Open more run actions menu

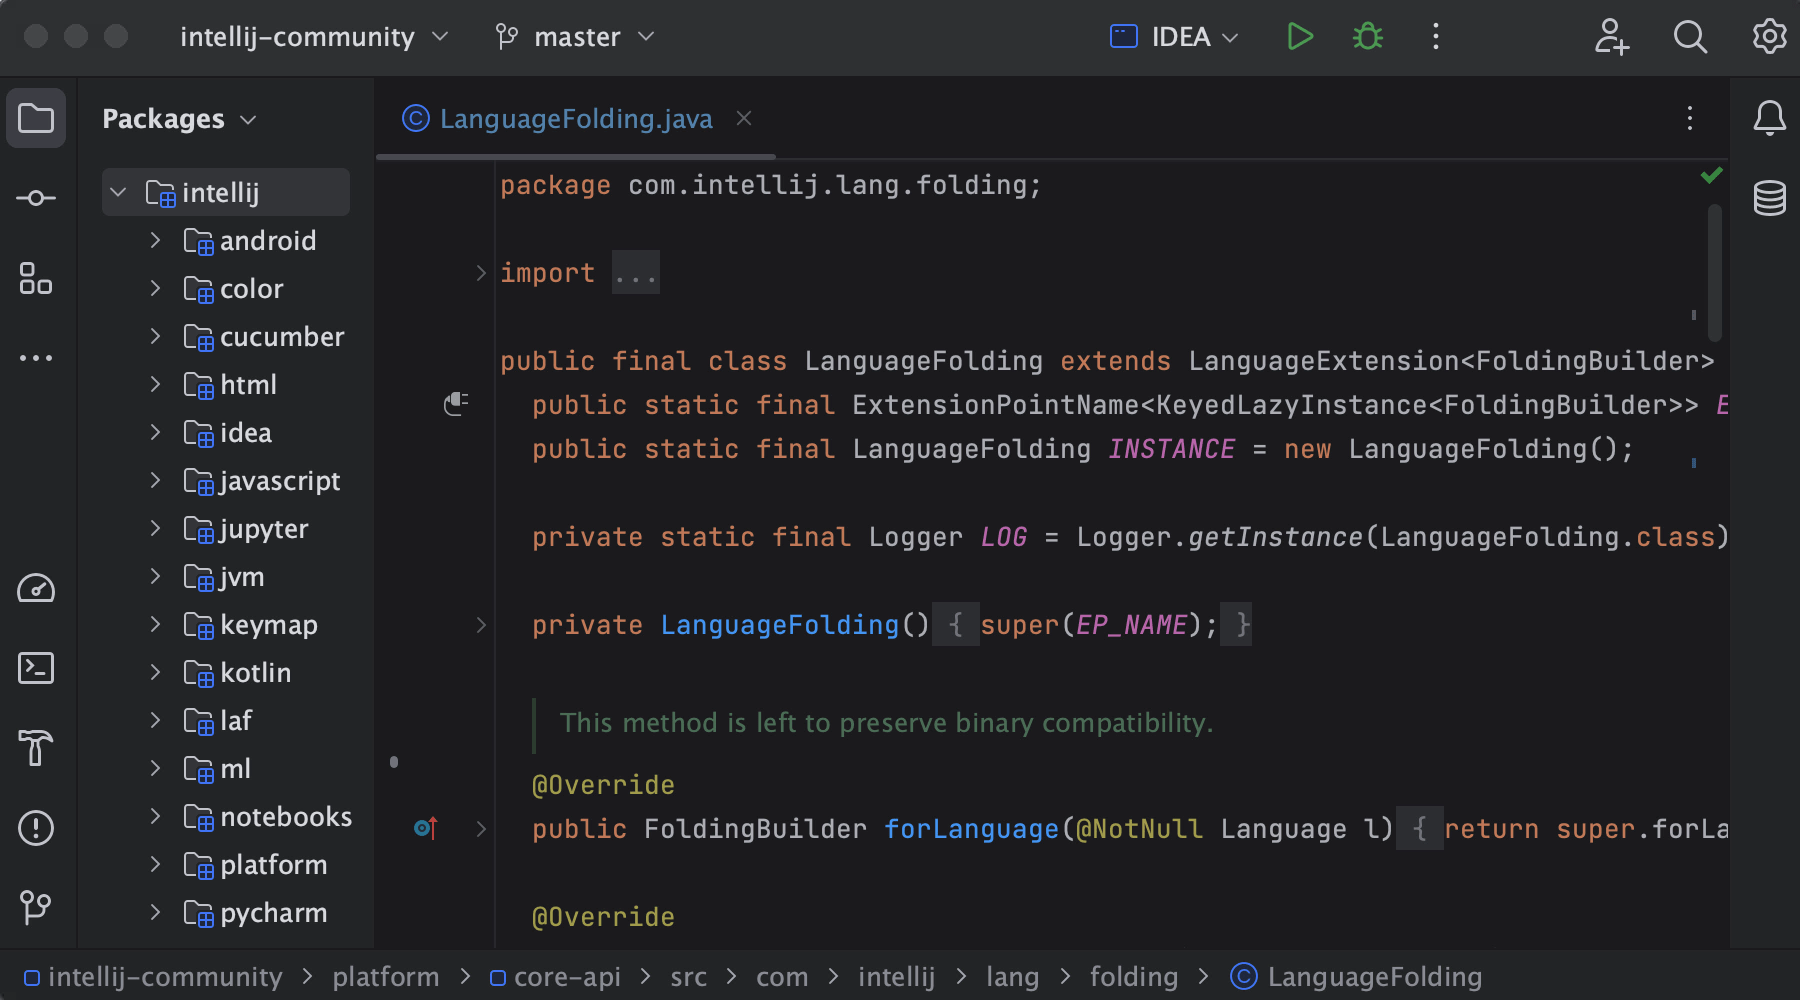(x=1436, y=37)
